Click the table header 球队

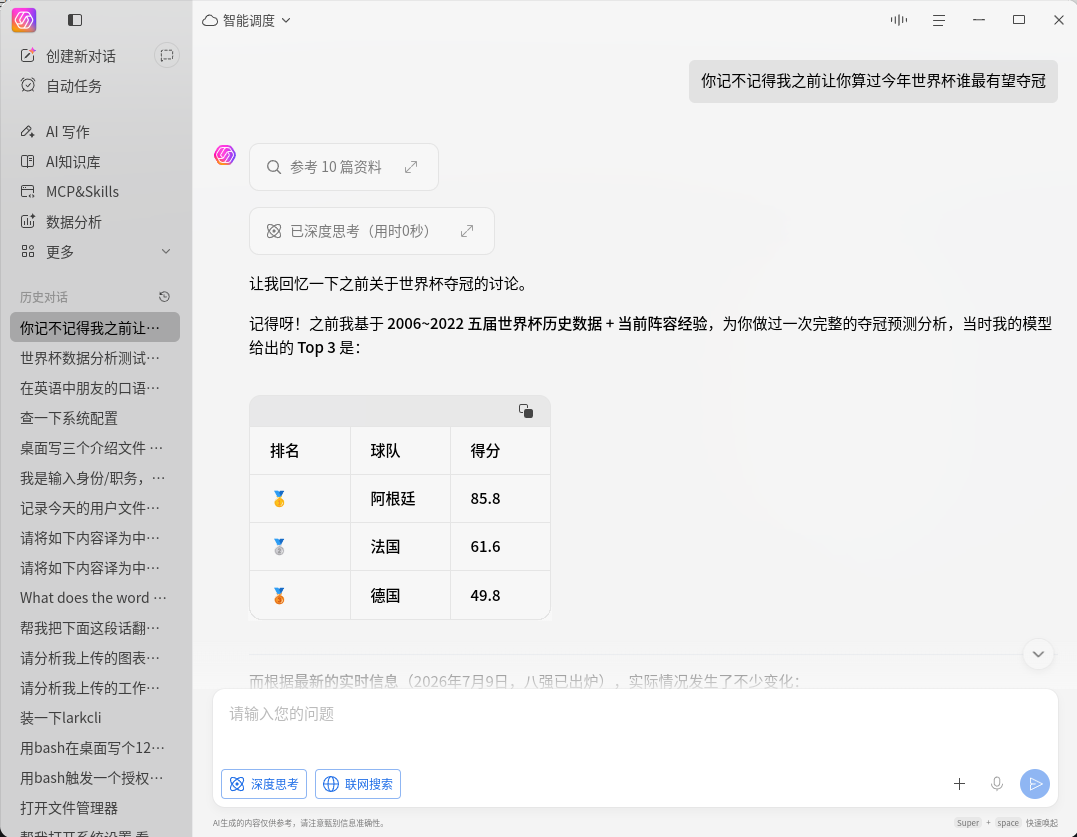[400, 450]
